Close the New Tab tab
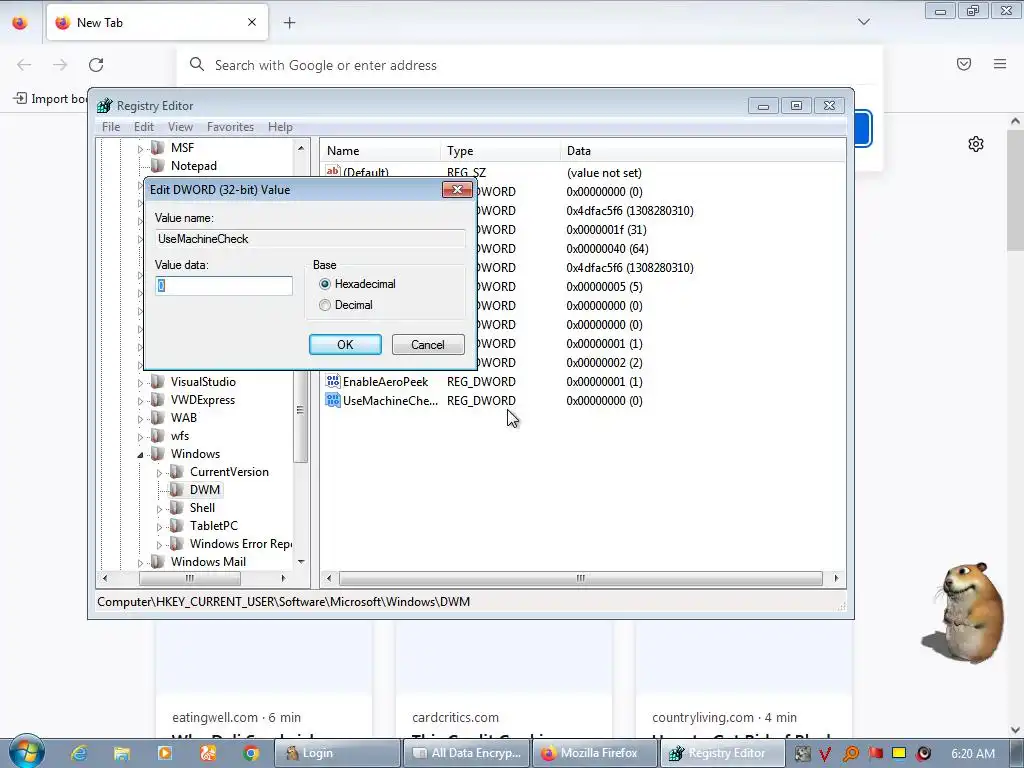Image resolution: width=1024 pixels, height=768 pixels. 252,22
